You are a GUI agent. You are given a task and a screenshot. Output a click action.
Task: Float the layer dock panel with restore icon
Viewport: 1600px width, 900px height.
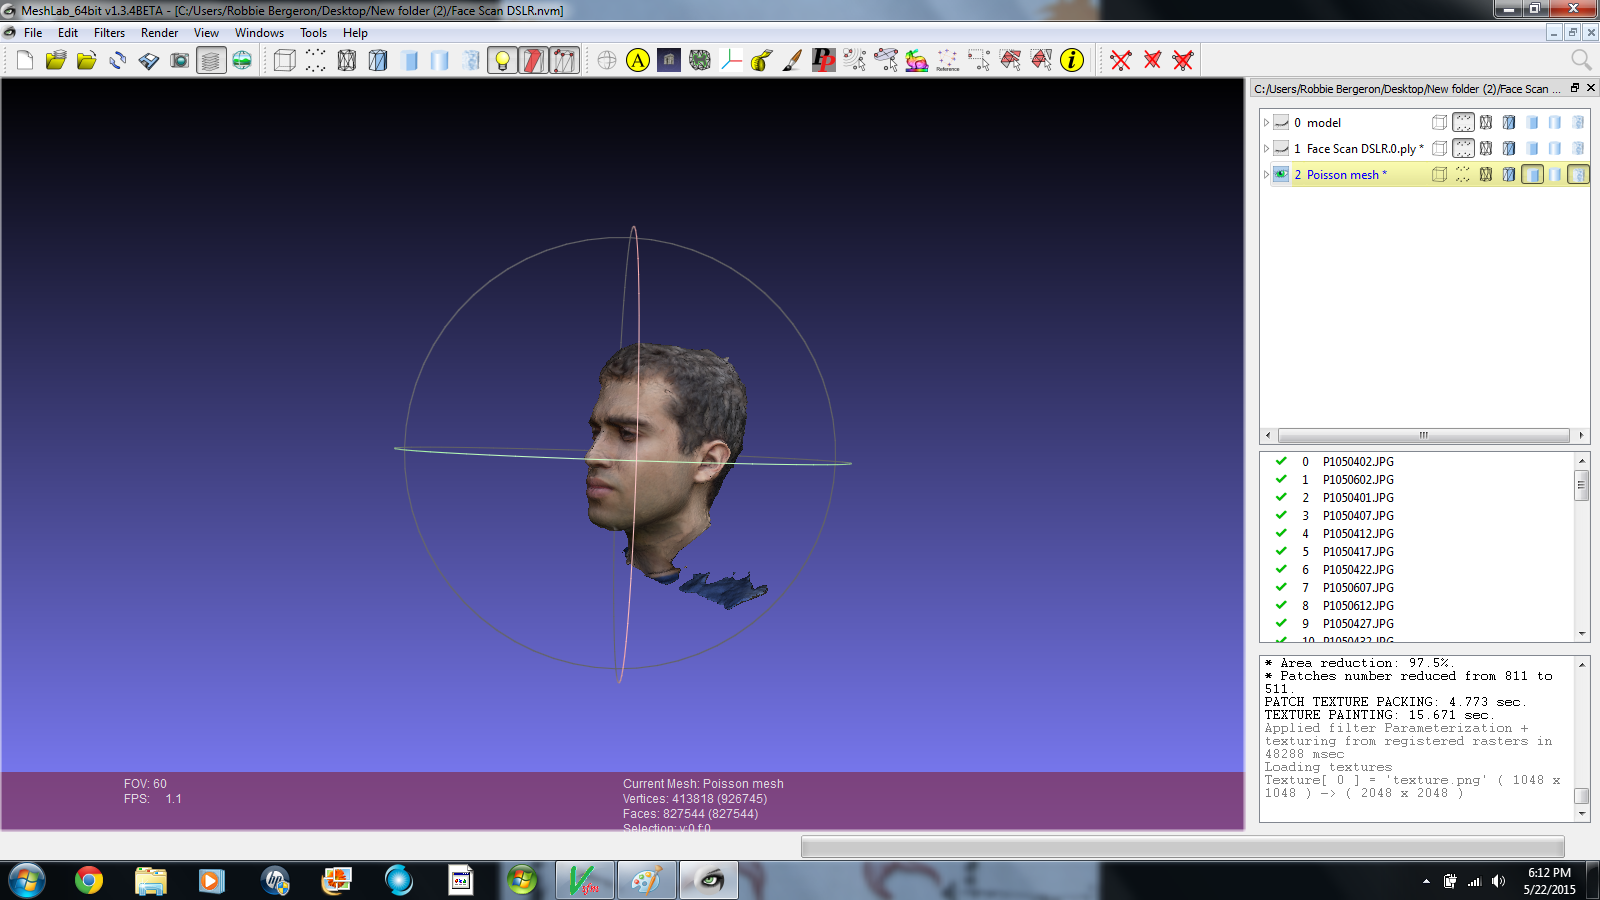point(1575,88)
